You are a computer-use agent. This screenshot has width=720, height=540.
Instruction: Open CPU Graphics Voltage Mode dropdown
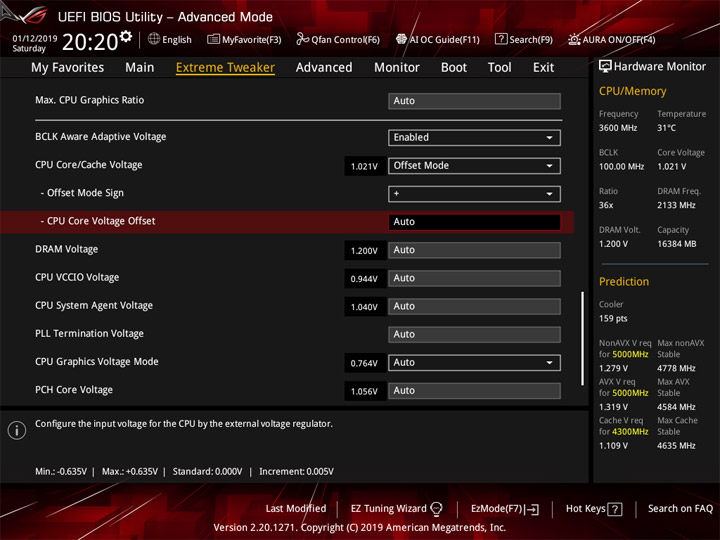pos(474,362)
